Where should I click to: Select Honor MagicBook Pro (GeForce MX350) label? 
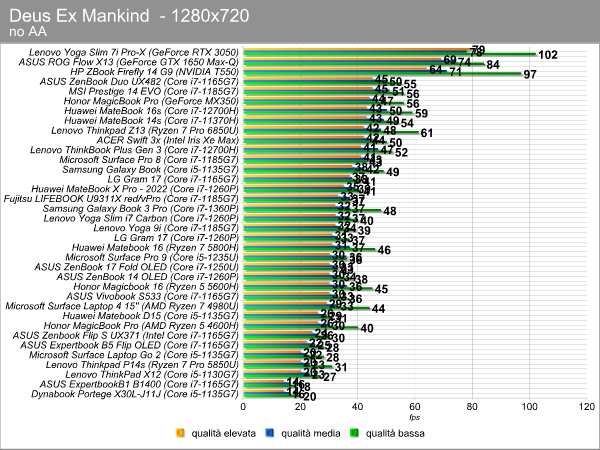click(151, 101)
